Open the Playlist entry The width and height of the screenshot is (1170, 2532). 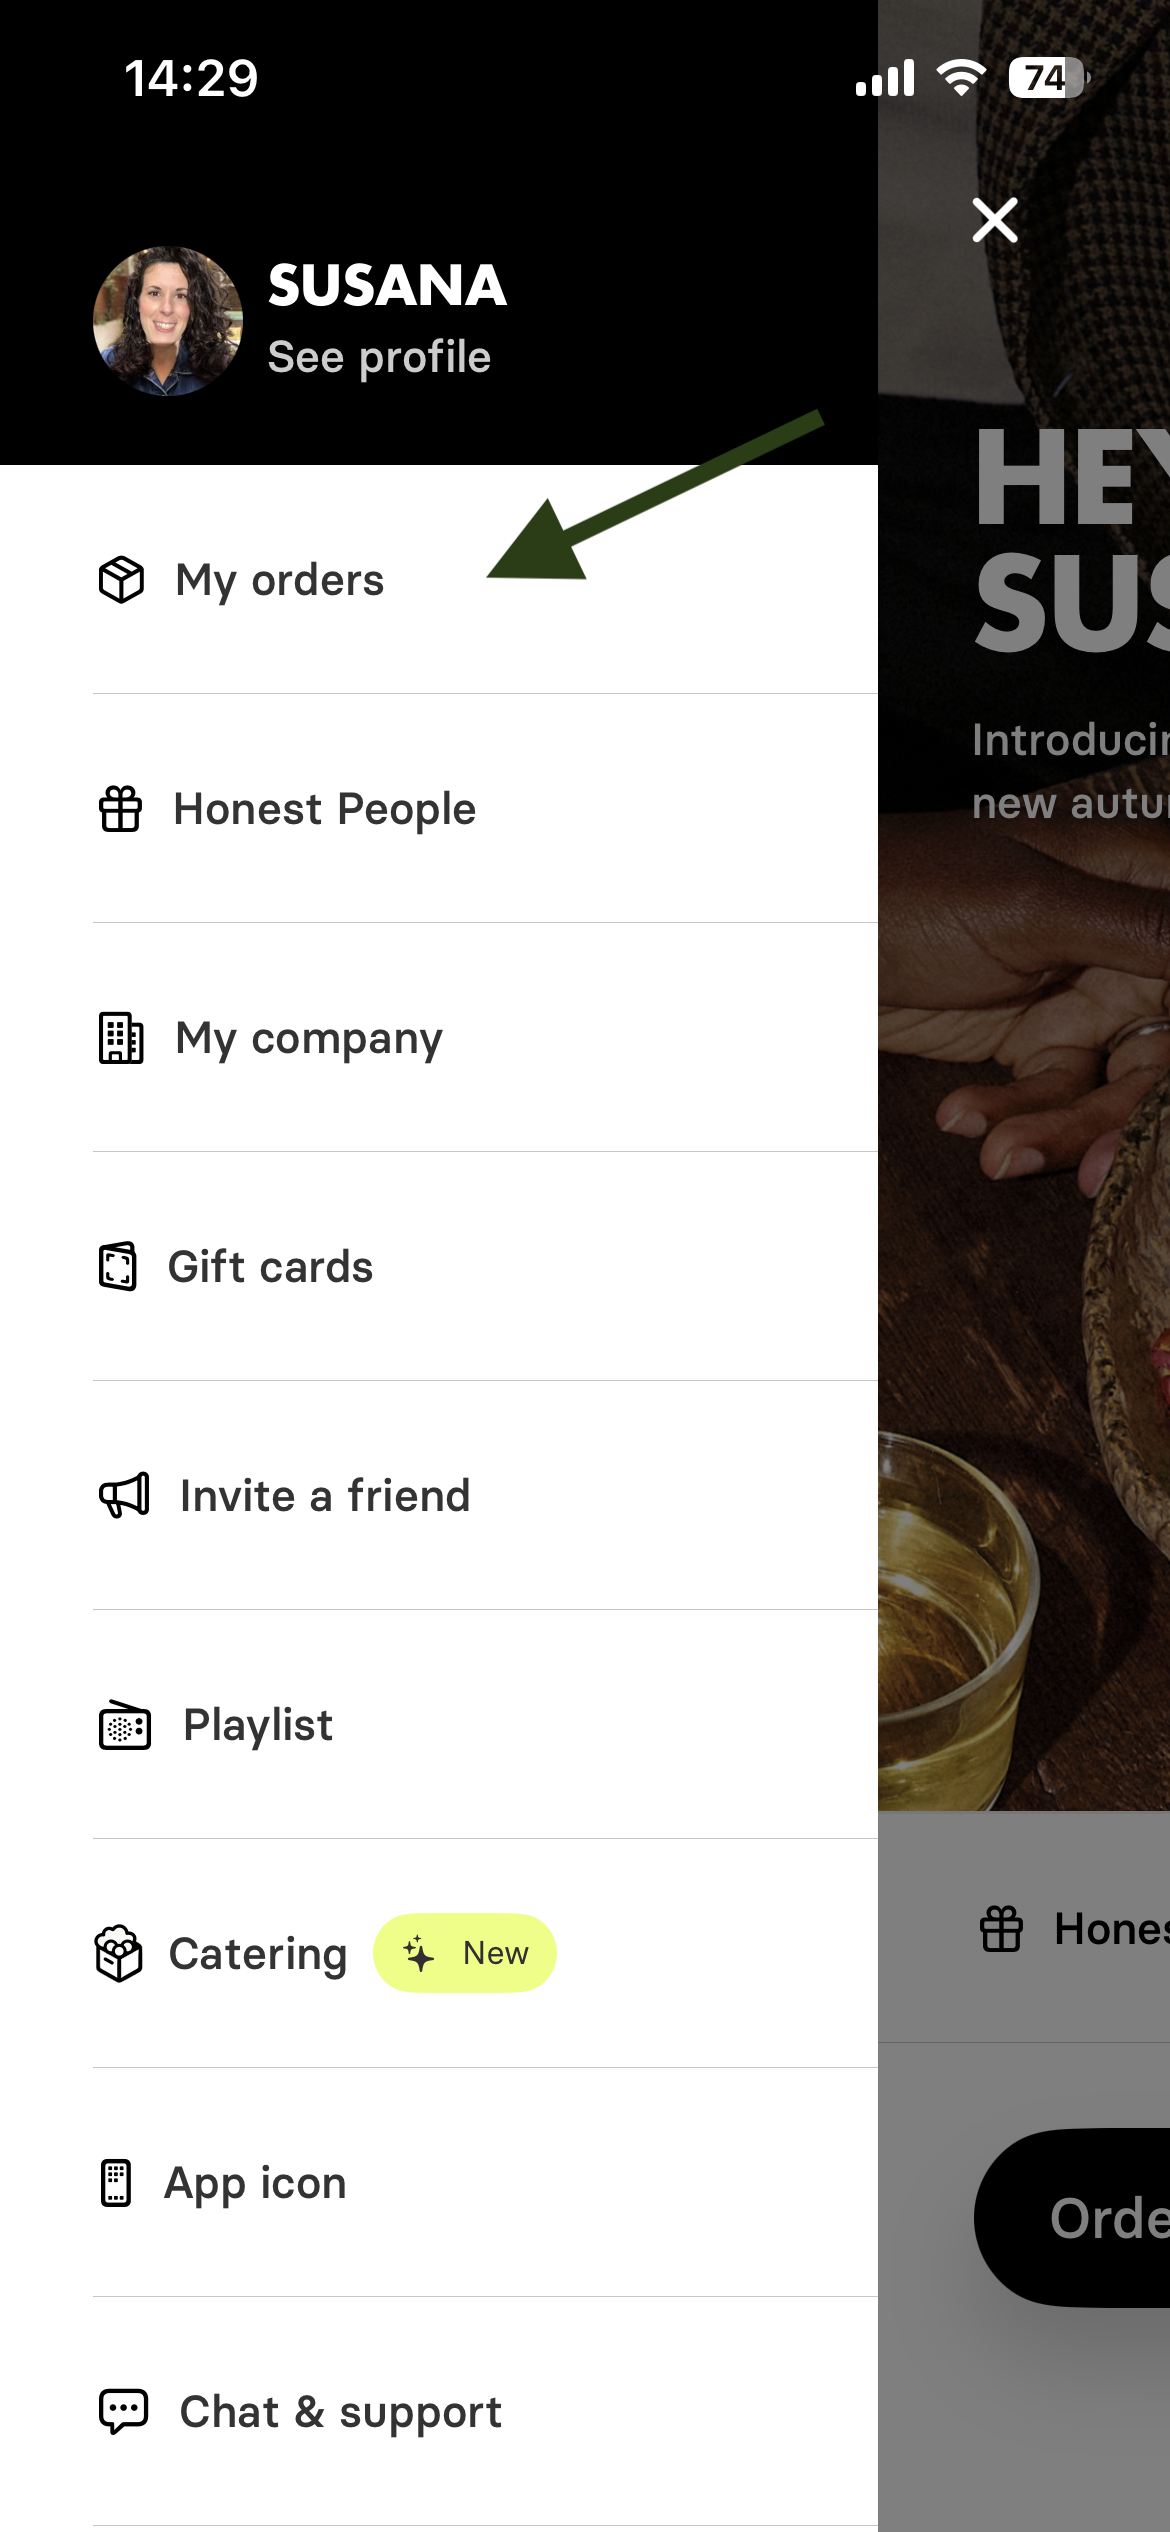tap(258, 1725)
